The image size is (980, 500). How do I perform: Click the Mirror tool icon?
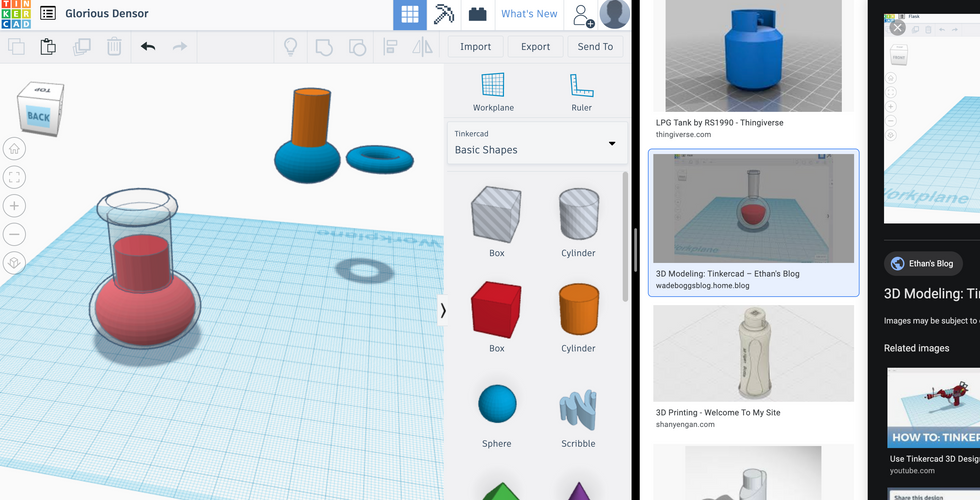422,47
